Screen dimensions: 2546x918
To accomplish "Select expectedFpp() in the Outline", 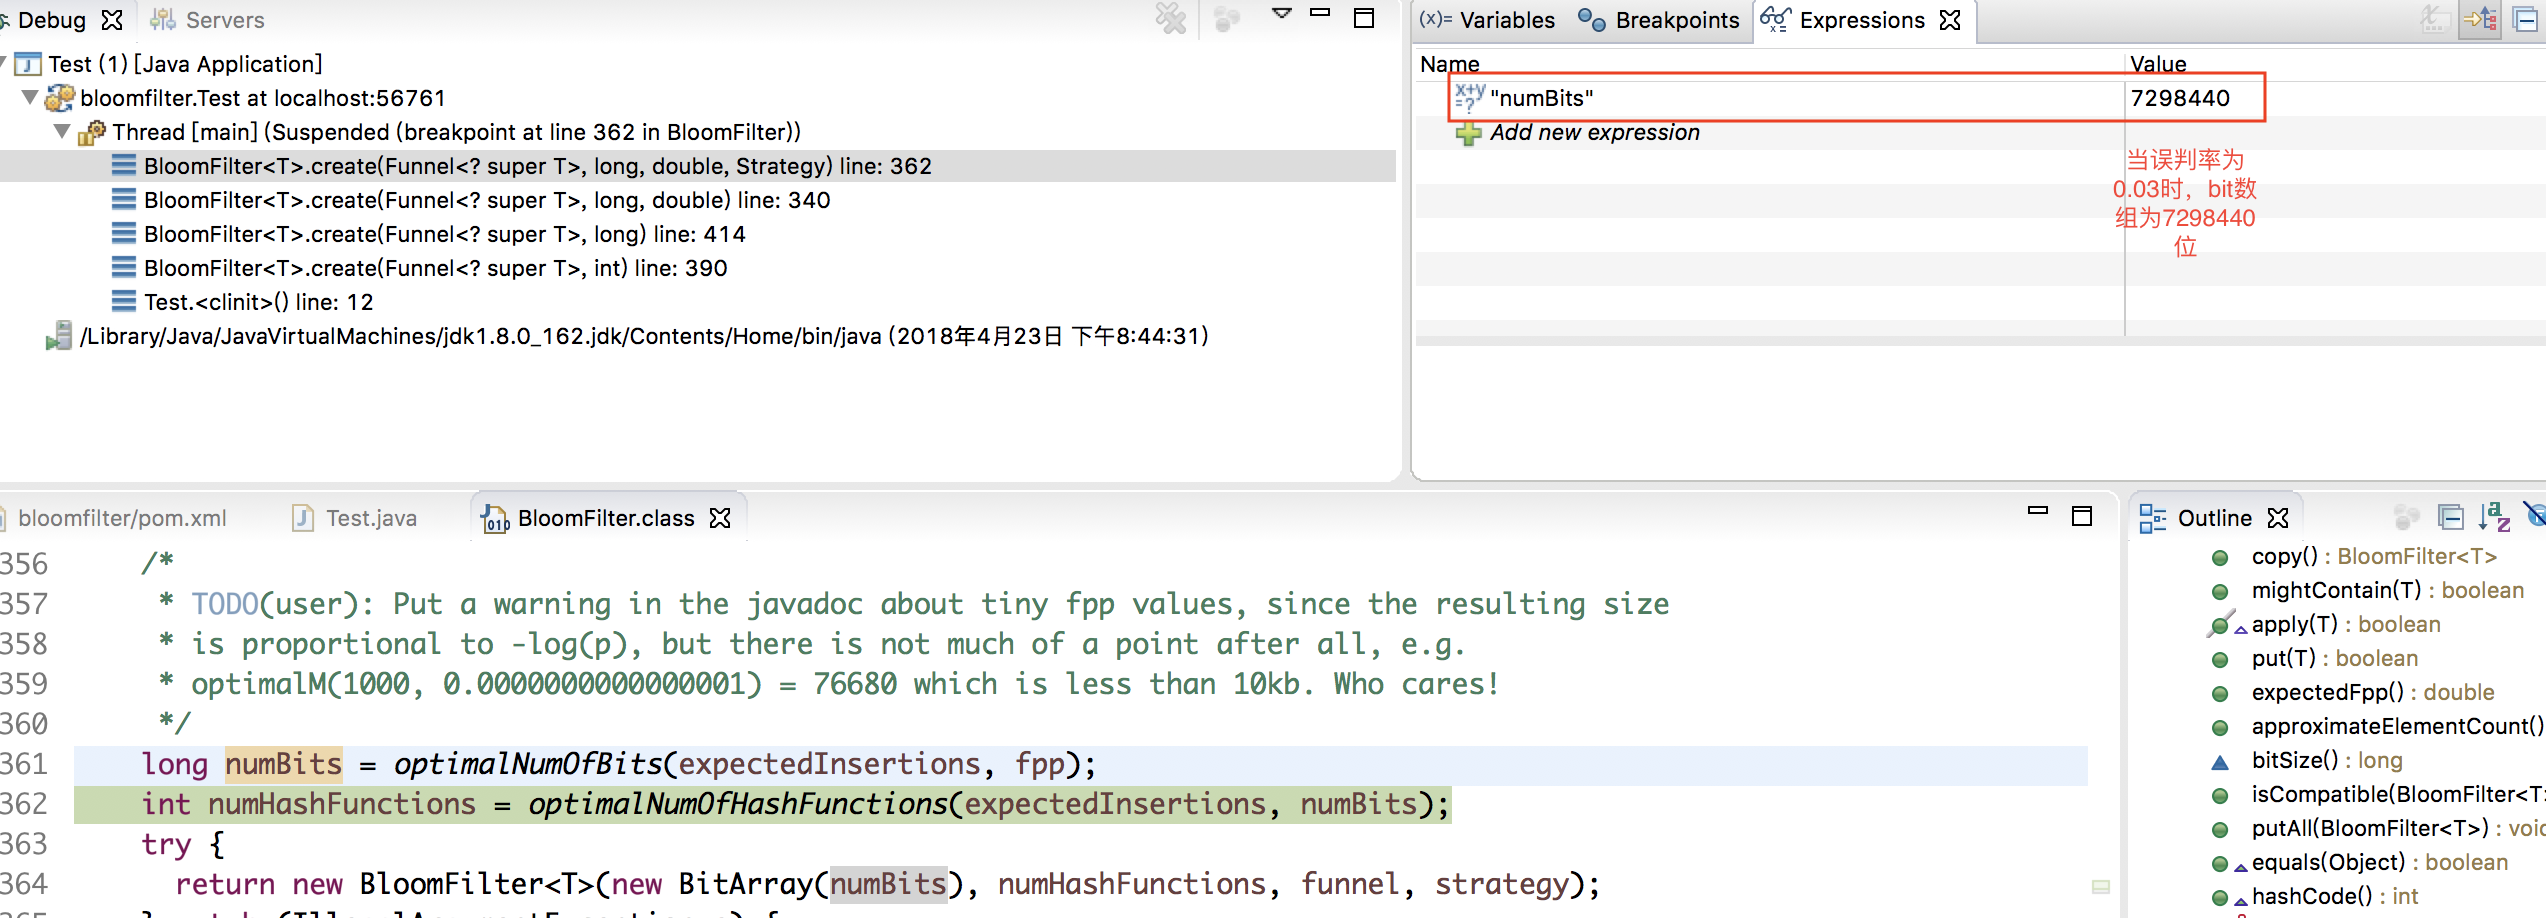I will 2373,692.
